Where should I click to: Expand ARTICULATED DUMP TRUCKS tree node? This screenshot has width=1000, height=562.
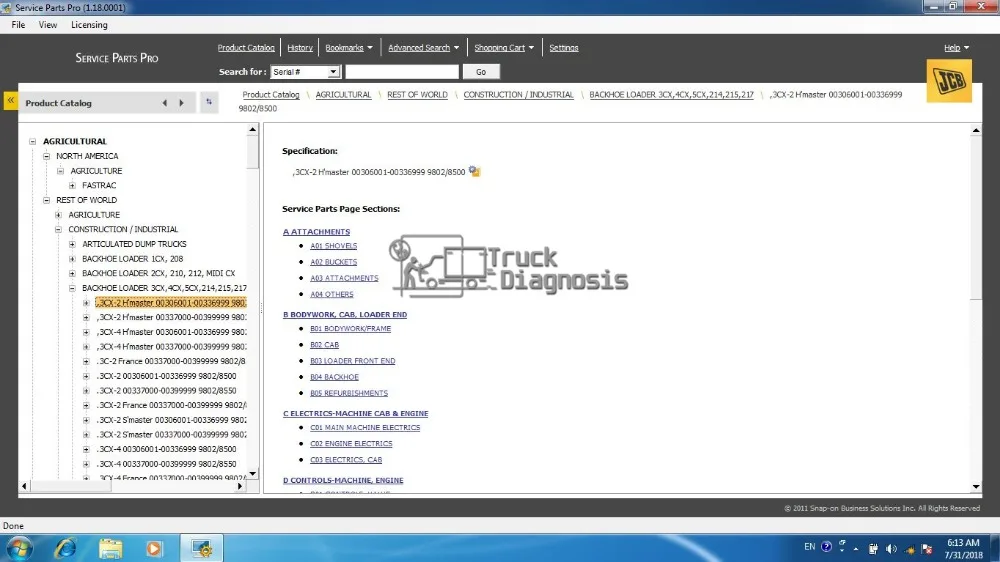(x=72, y=244)
